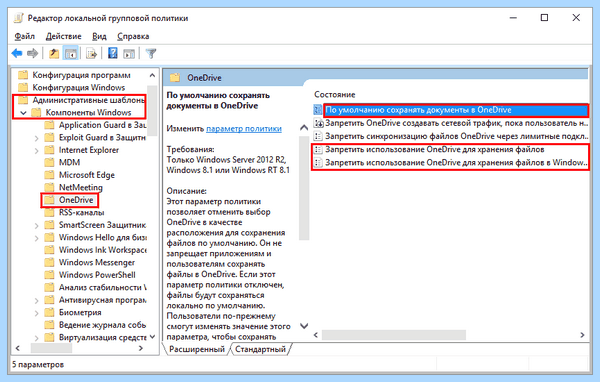This screenshot has height=382, width=600.
Task: Expand the SmartScreen Защитник tree node
Action: pos(36,225)
